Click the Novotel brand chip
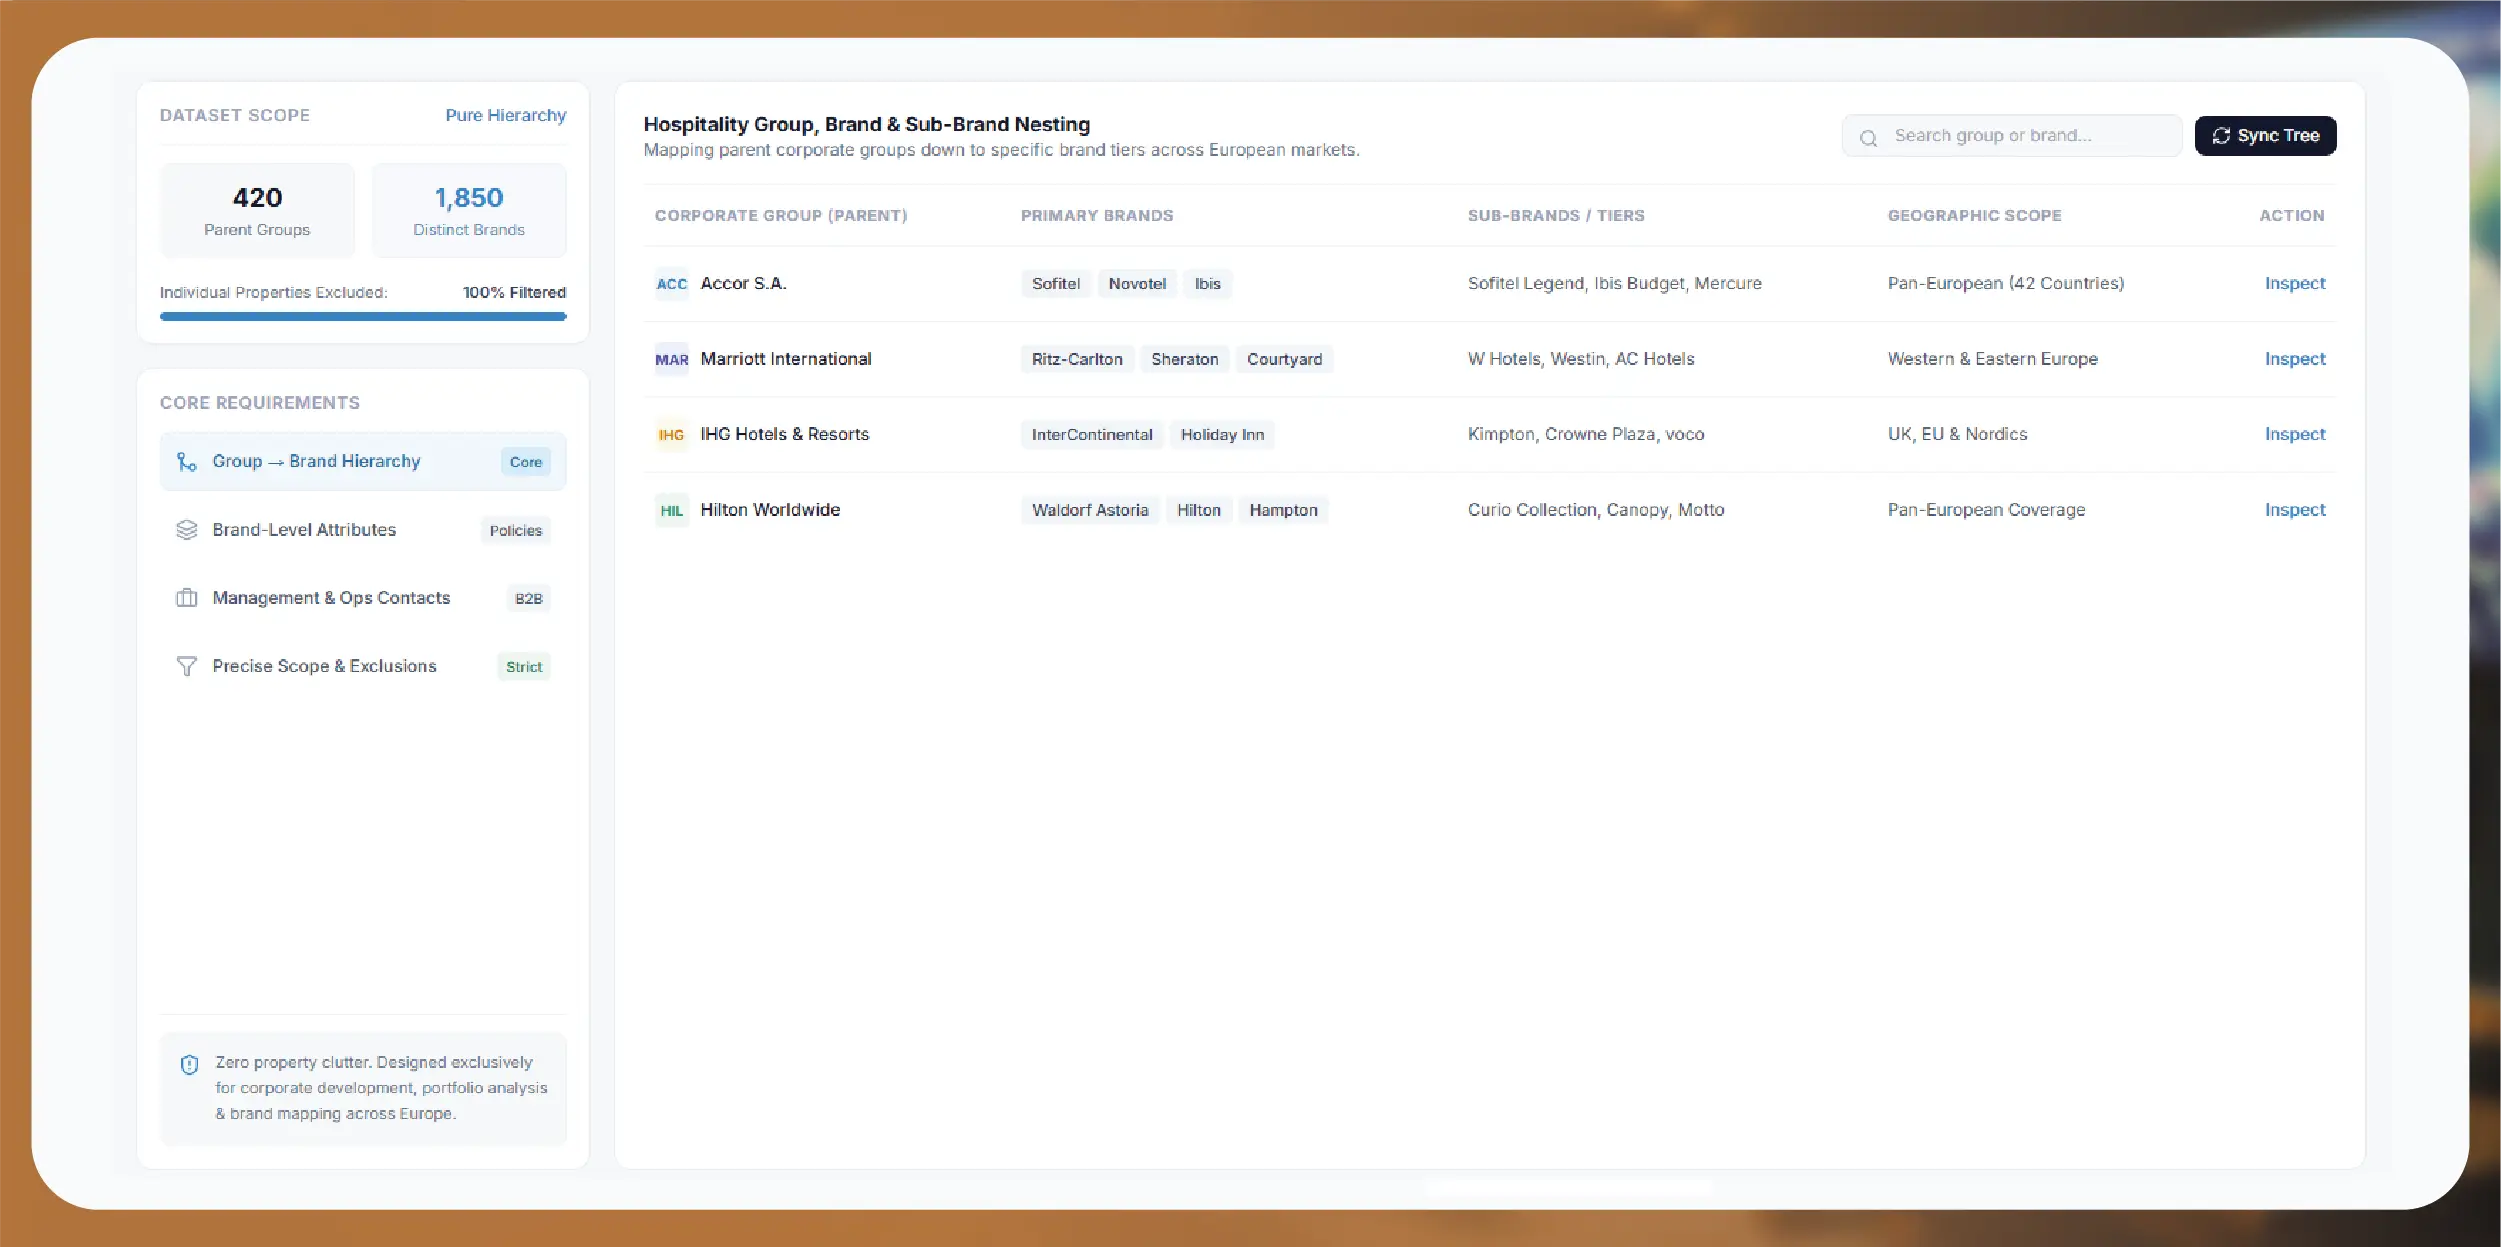 point(1137,284)
